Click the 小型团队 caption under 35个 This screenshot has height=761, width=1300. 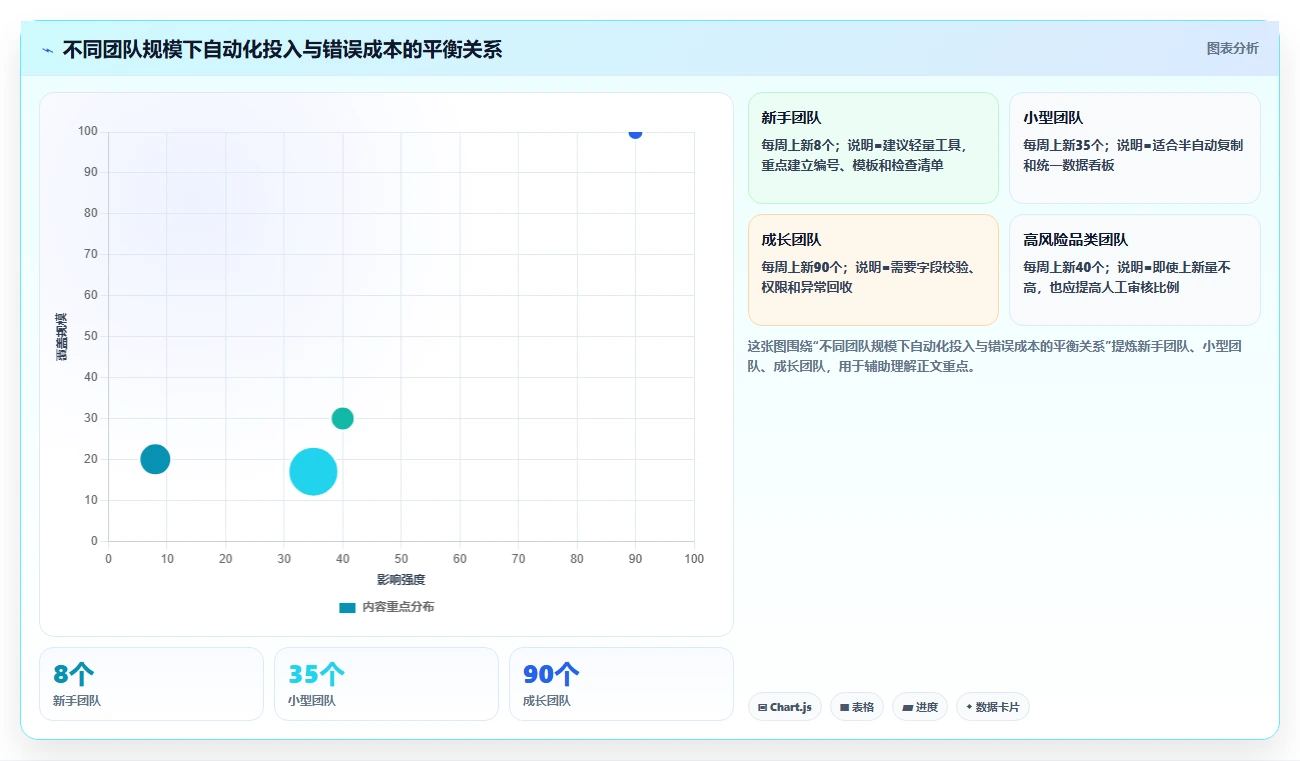[x=312, y=701]
